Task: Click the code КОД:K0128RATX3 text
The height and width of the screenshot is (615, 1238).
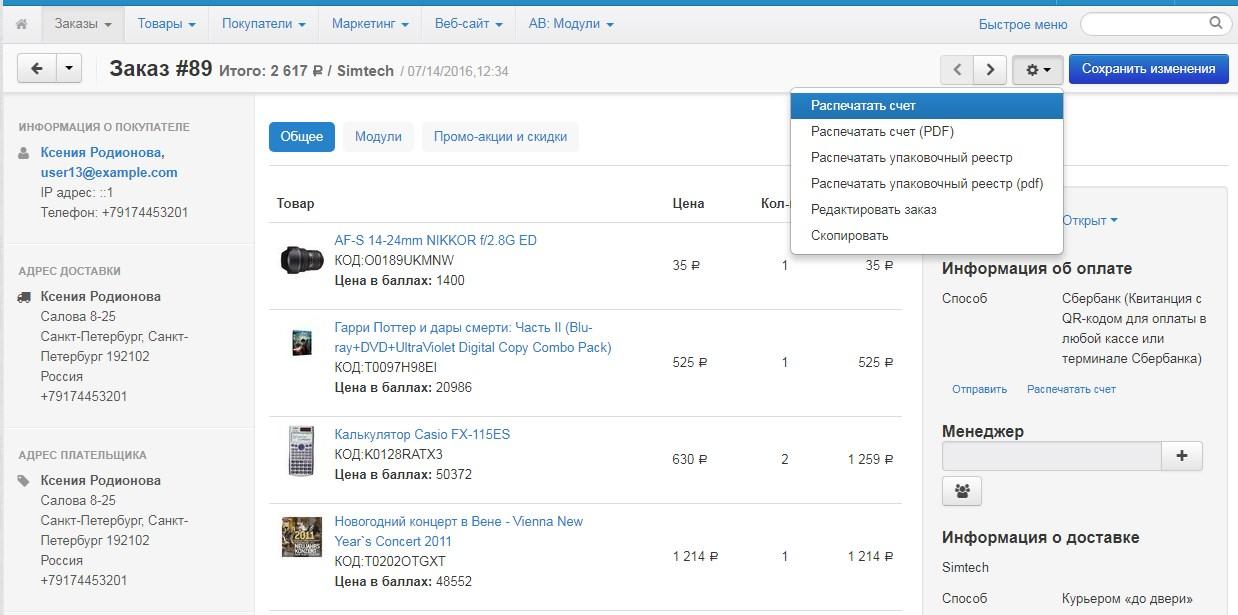Action: click(388, 454)
